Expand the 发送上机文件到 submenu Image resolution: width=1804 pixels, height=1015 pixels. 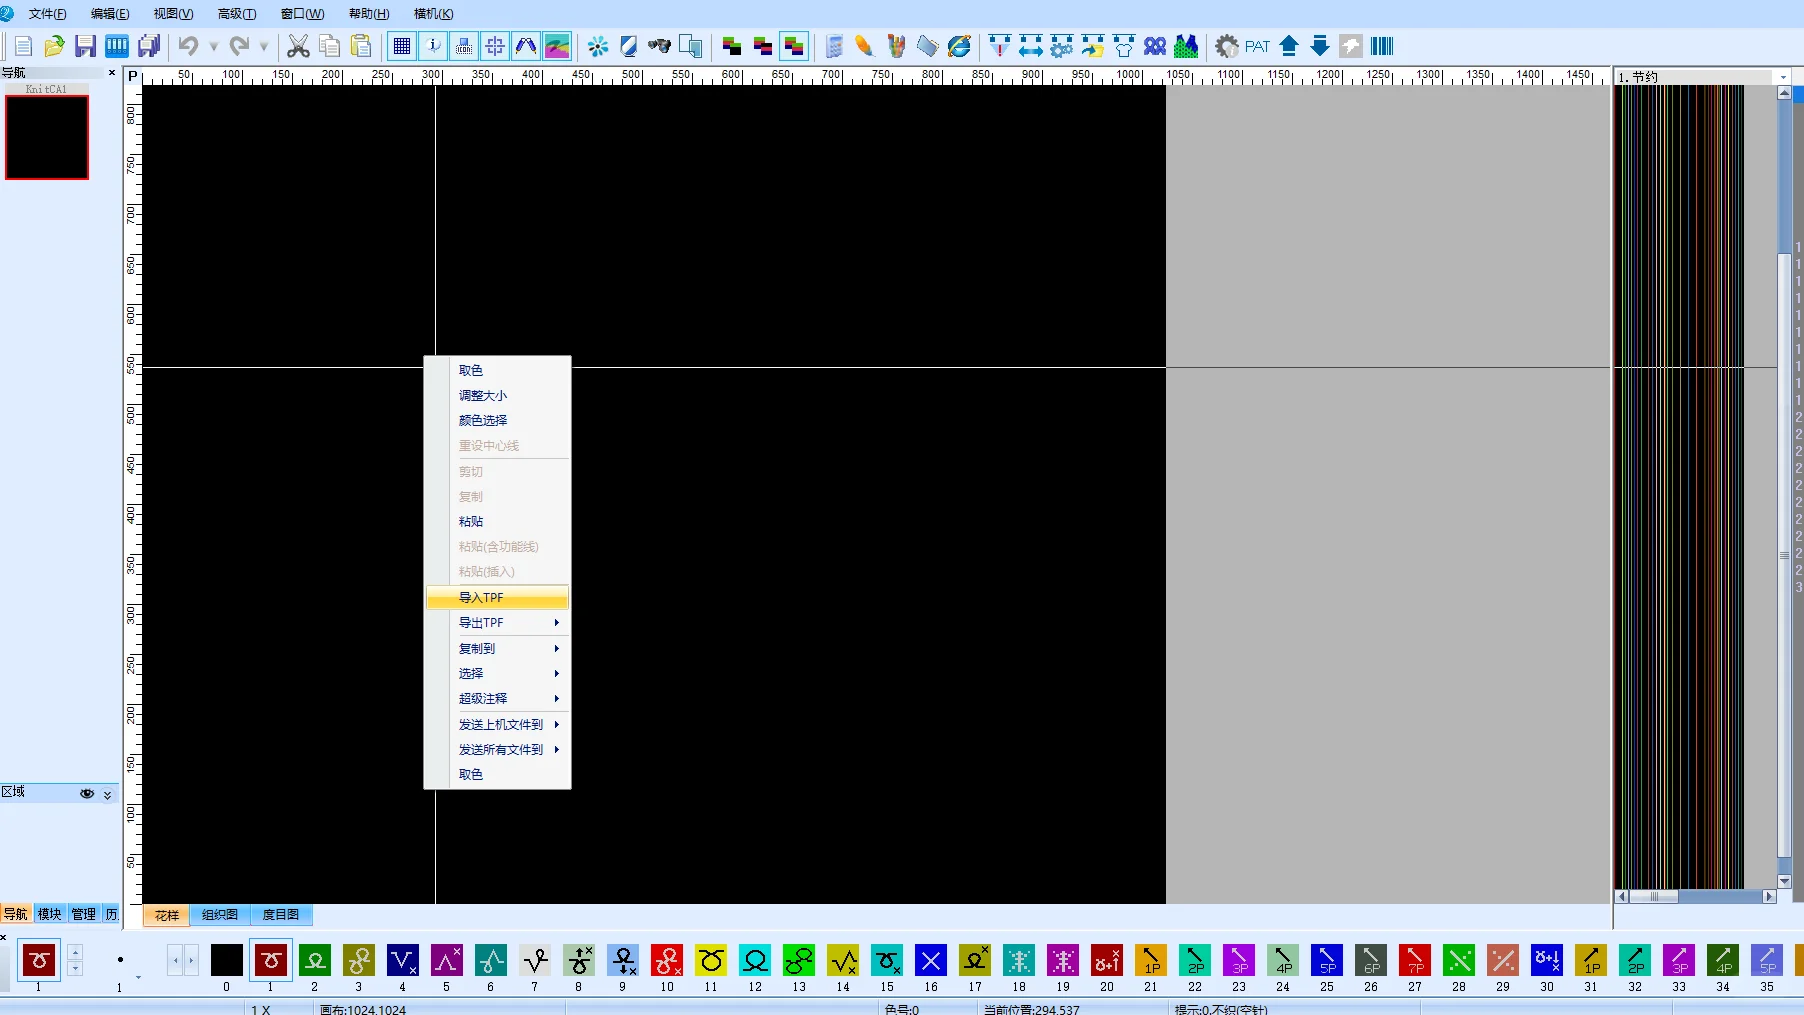click(498, 724)
